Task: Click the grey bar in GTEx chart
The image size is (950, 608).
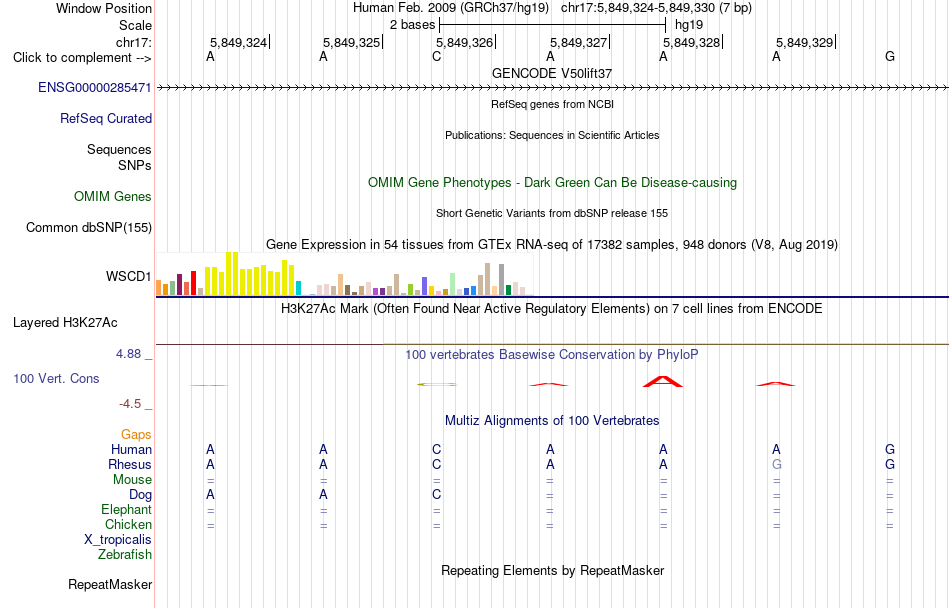Action: 501,280
